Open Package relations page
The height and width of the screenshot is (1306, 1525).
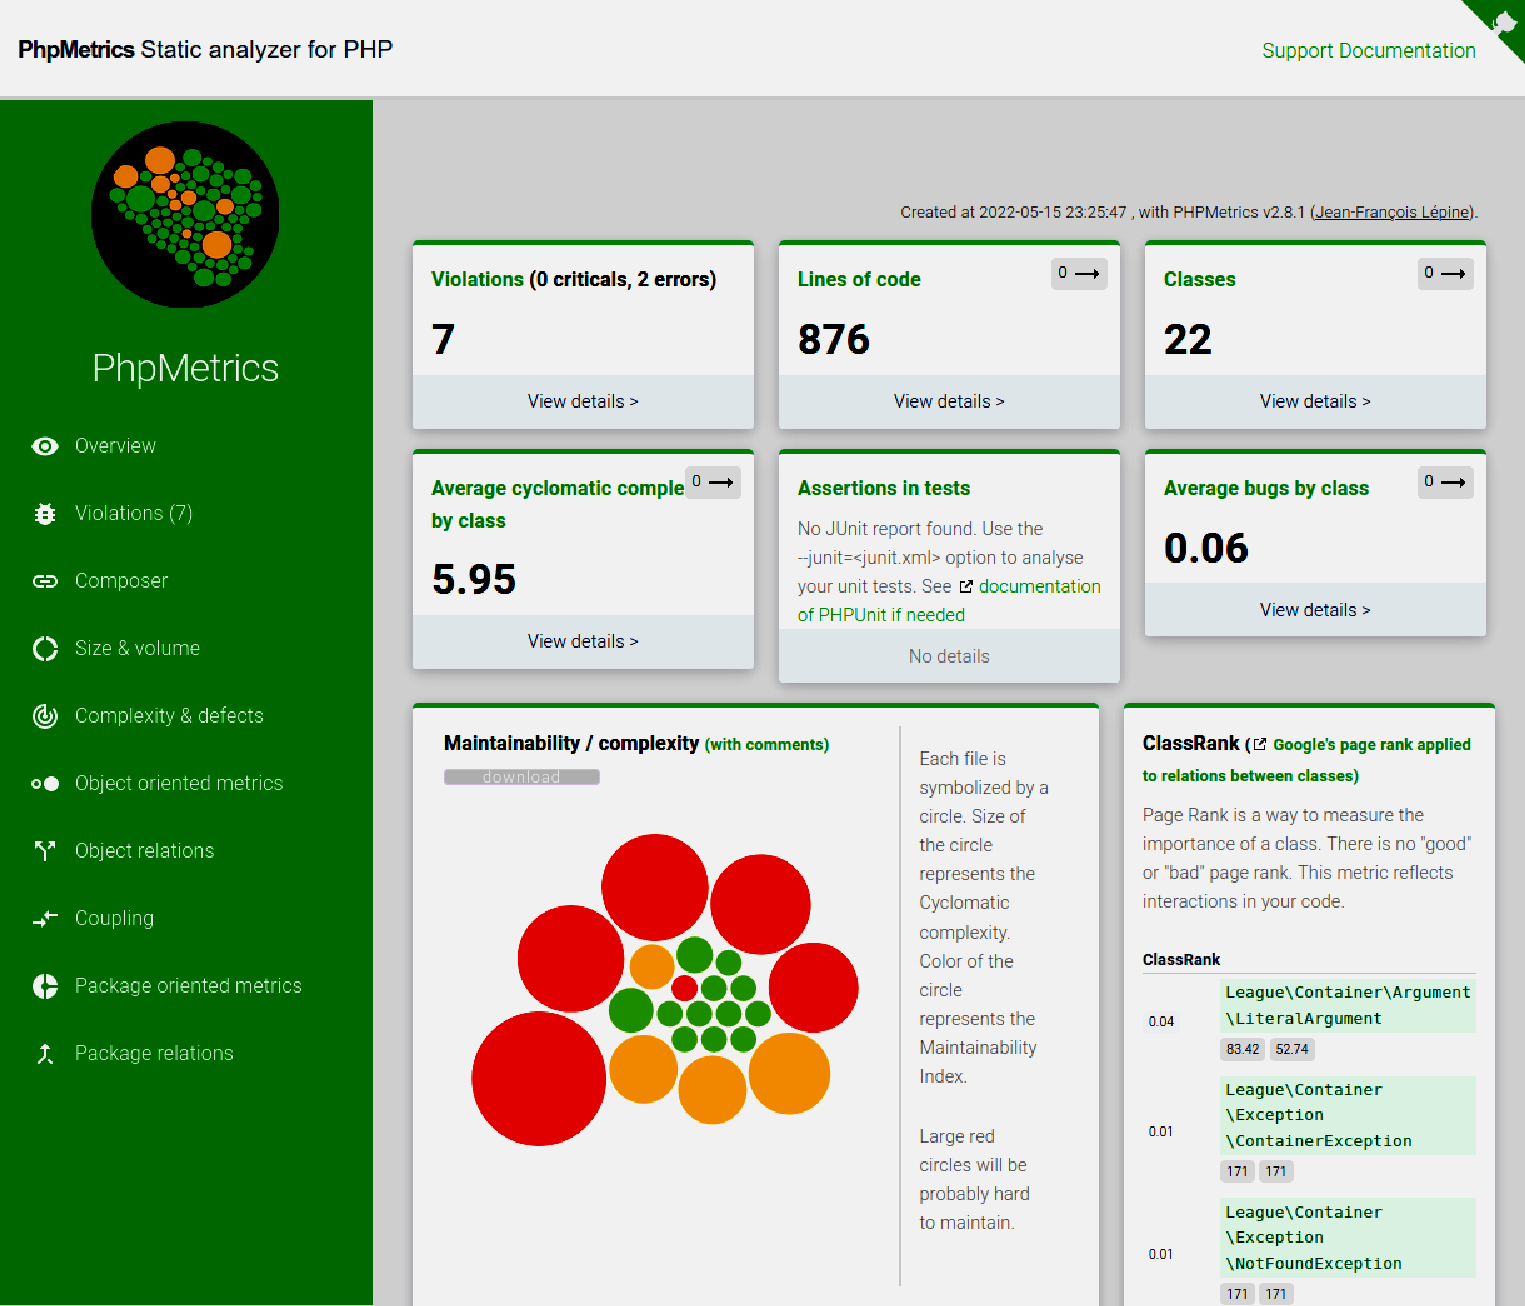click(x=154, y=1053)
